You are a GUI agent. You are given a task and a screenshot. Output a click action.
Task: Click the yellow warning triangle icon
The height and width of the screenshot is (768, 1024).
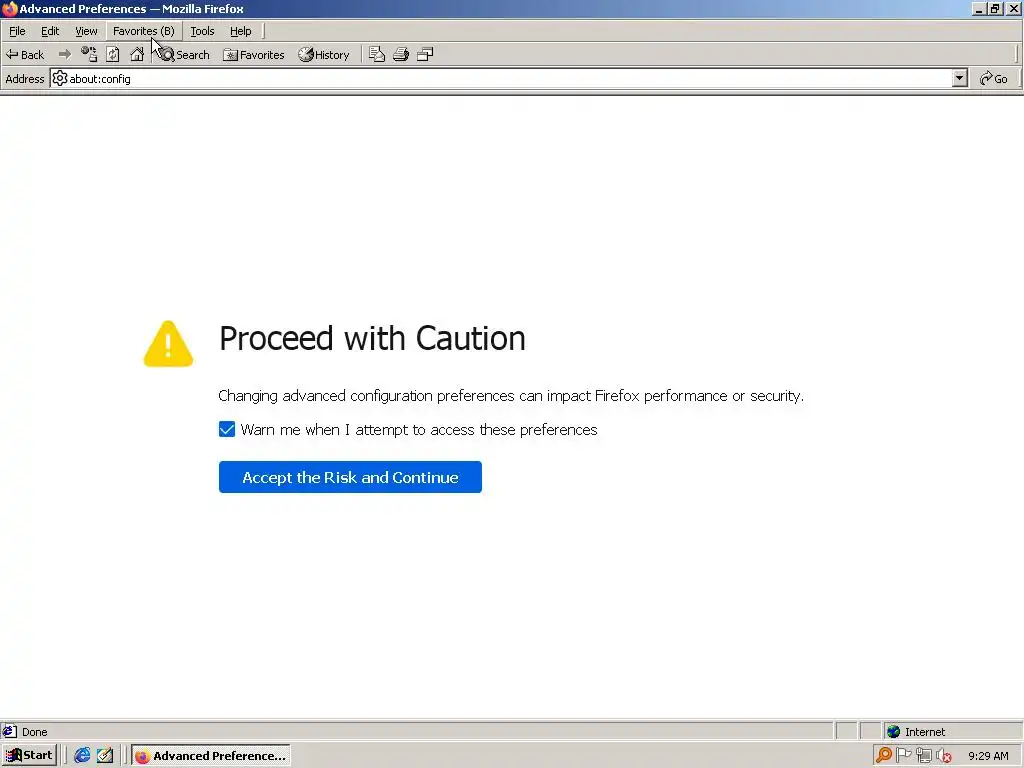tap(168, 344)
